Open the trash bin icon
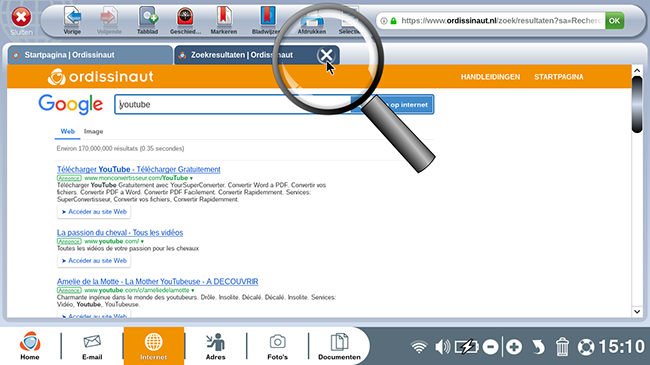 tap(562, 347)
